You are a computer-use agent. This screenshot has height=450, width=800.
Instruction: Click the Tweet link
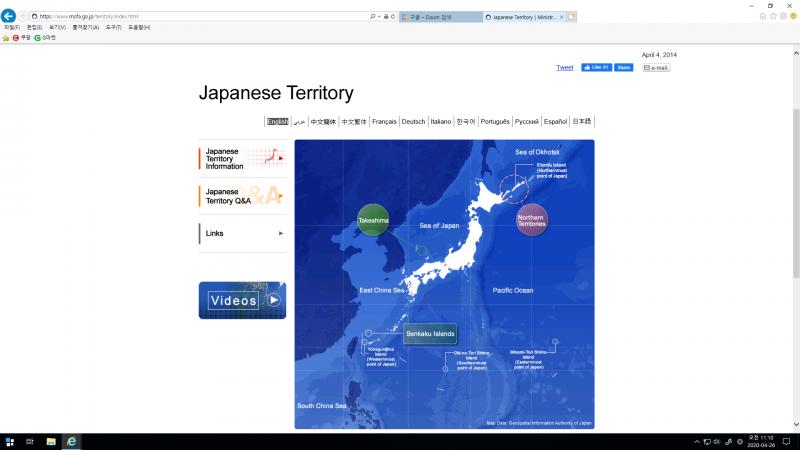pyautogui.click(x=565, y=67)
